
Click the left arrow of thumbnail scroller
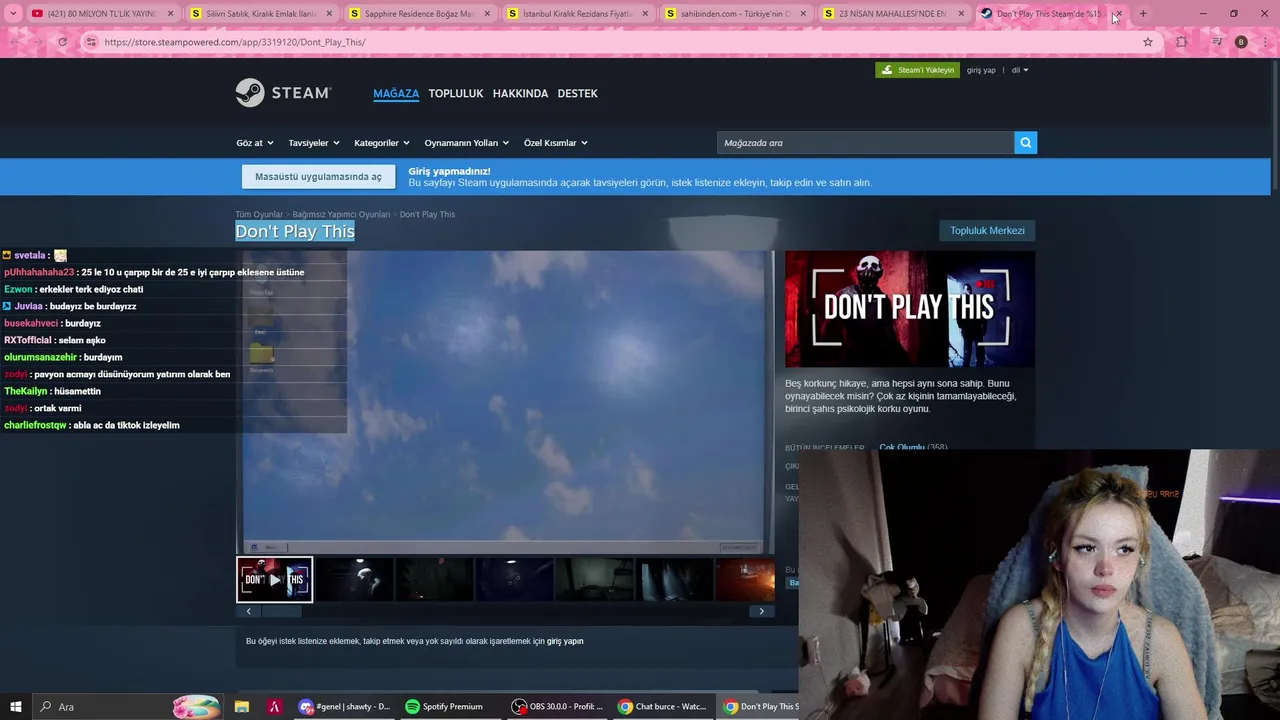point(248,611)
